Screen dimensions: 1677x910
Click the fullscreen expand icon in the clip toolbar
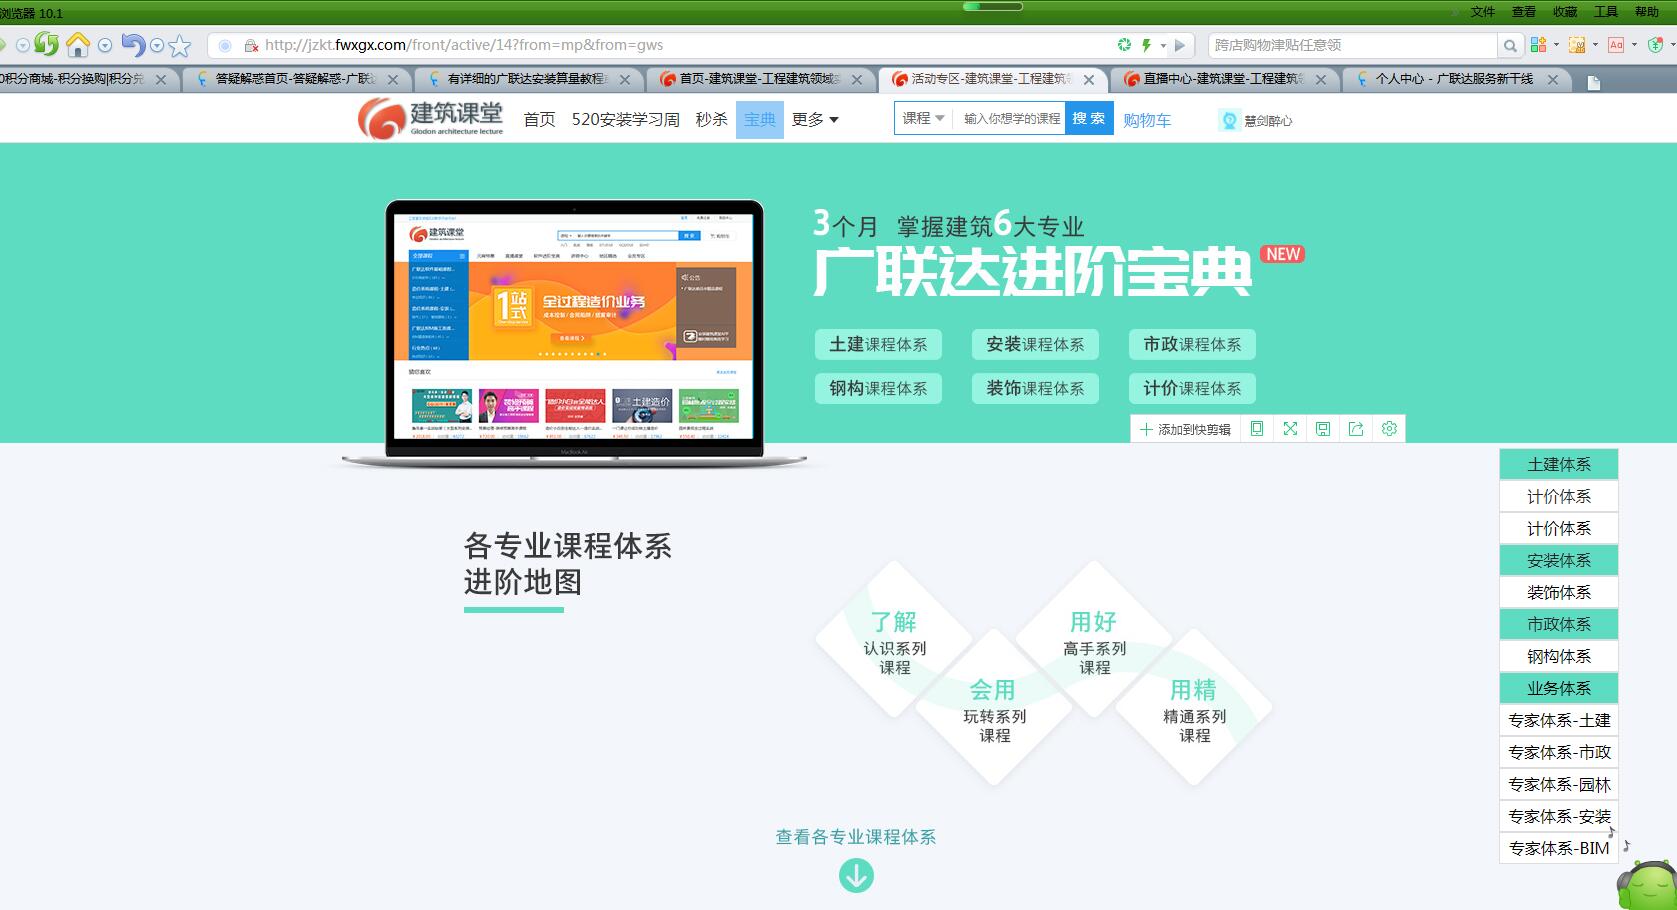click(x=1290, y=429)
